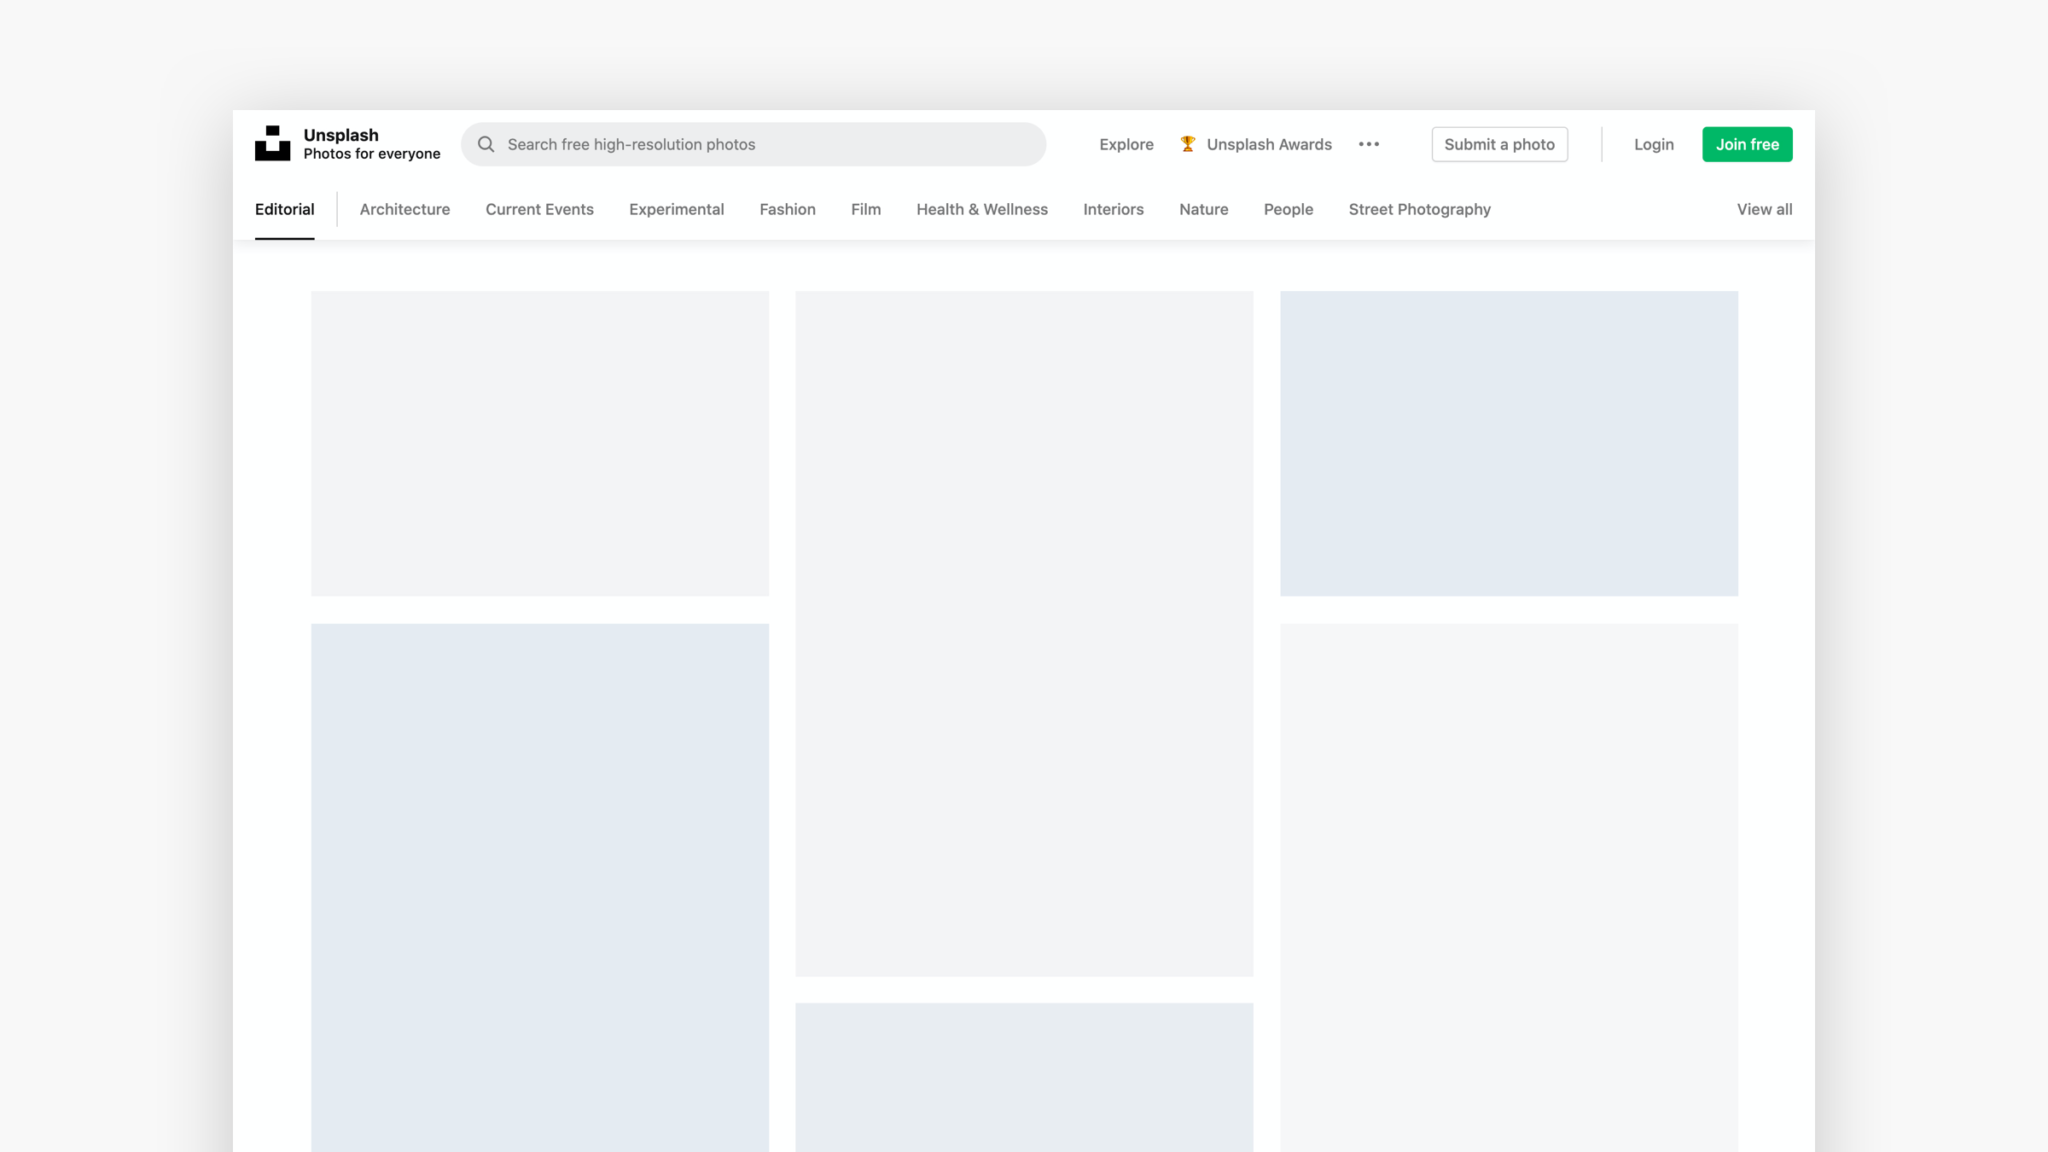Open the Film category tab
Viewport: 2048px width, 1152px height.
865,209
